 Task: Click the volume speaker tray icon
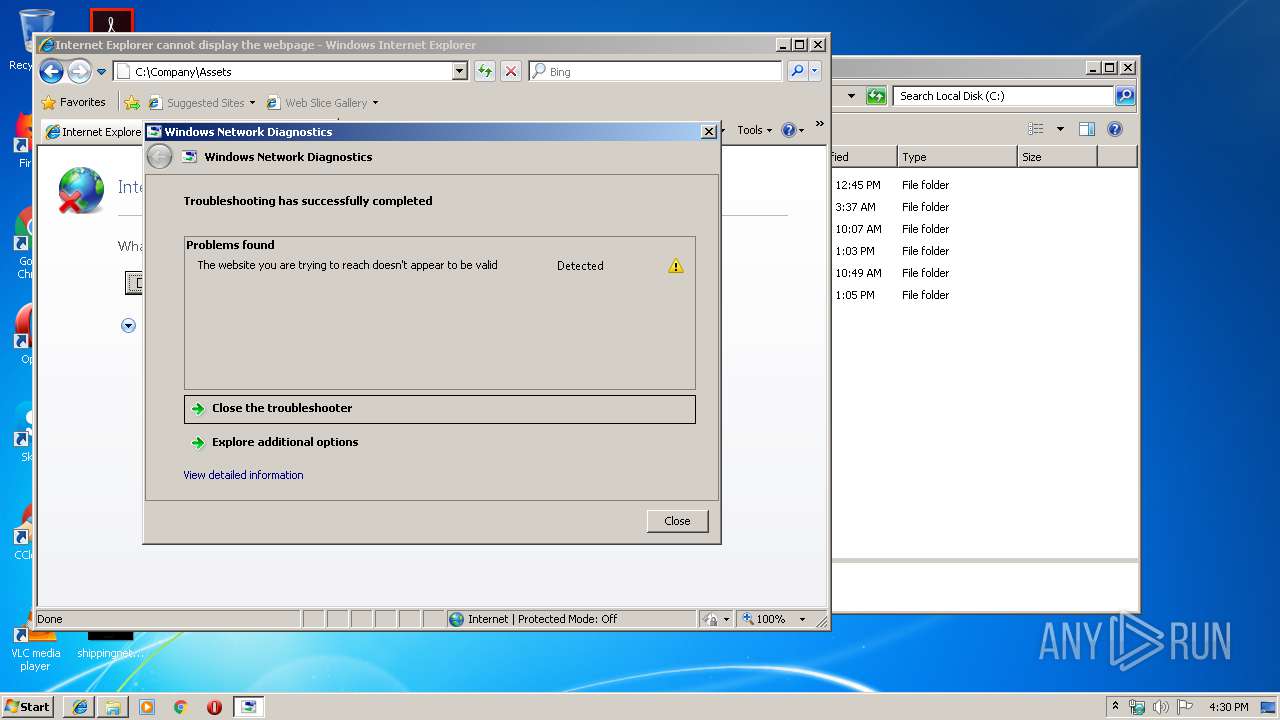coord(1160,707)
